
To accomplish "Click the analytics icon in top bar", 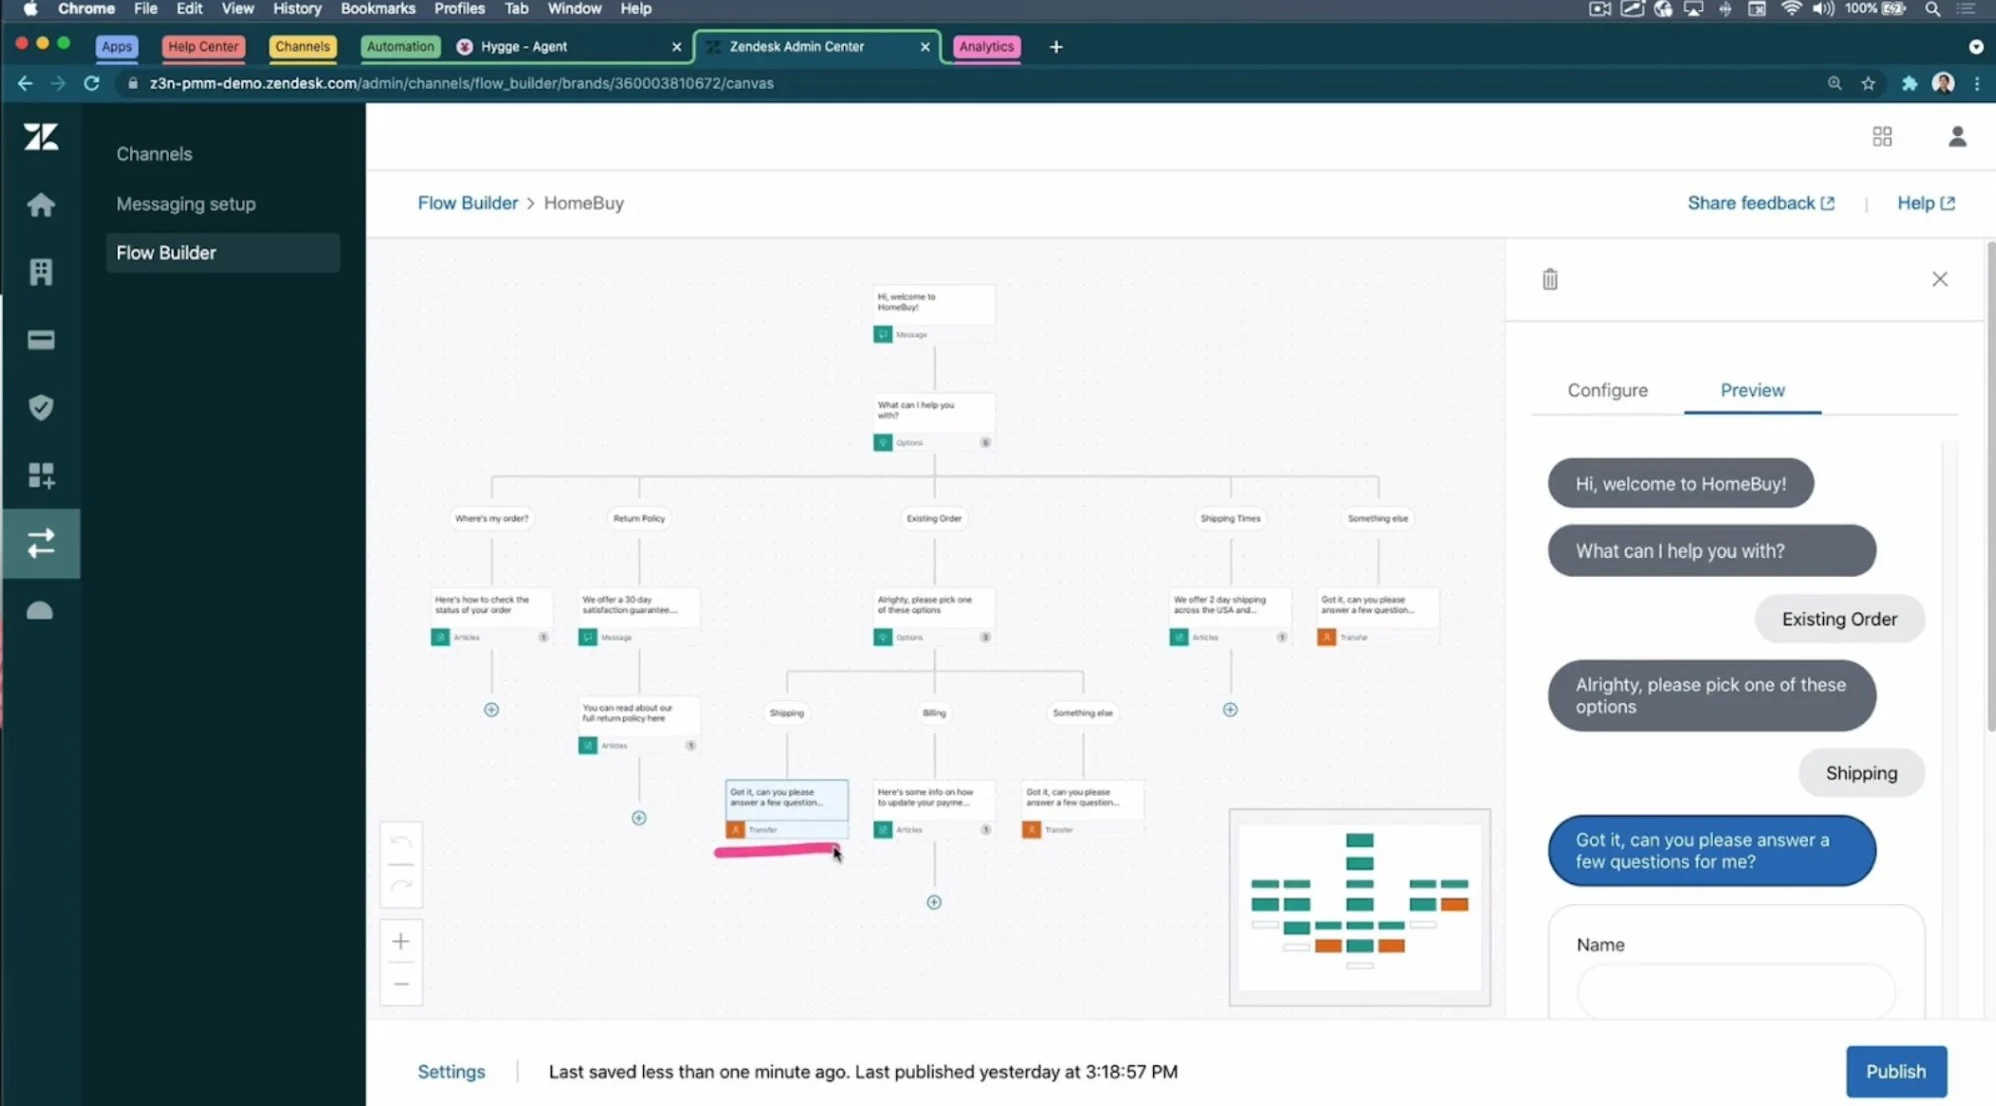I will click(986, 45).
